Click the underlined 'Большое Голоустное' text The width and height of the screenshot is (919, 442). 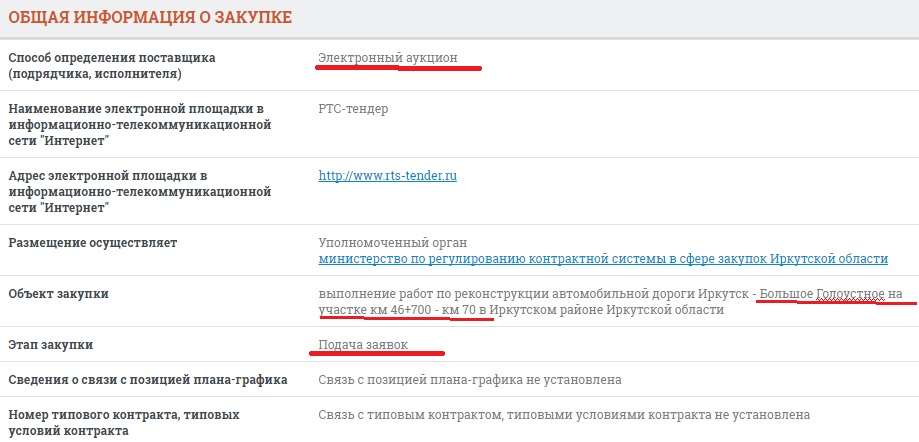(822, 294)
